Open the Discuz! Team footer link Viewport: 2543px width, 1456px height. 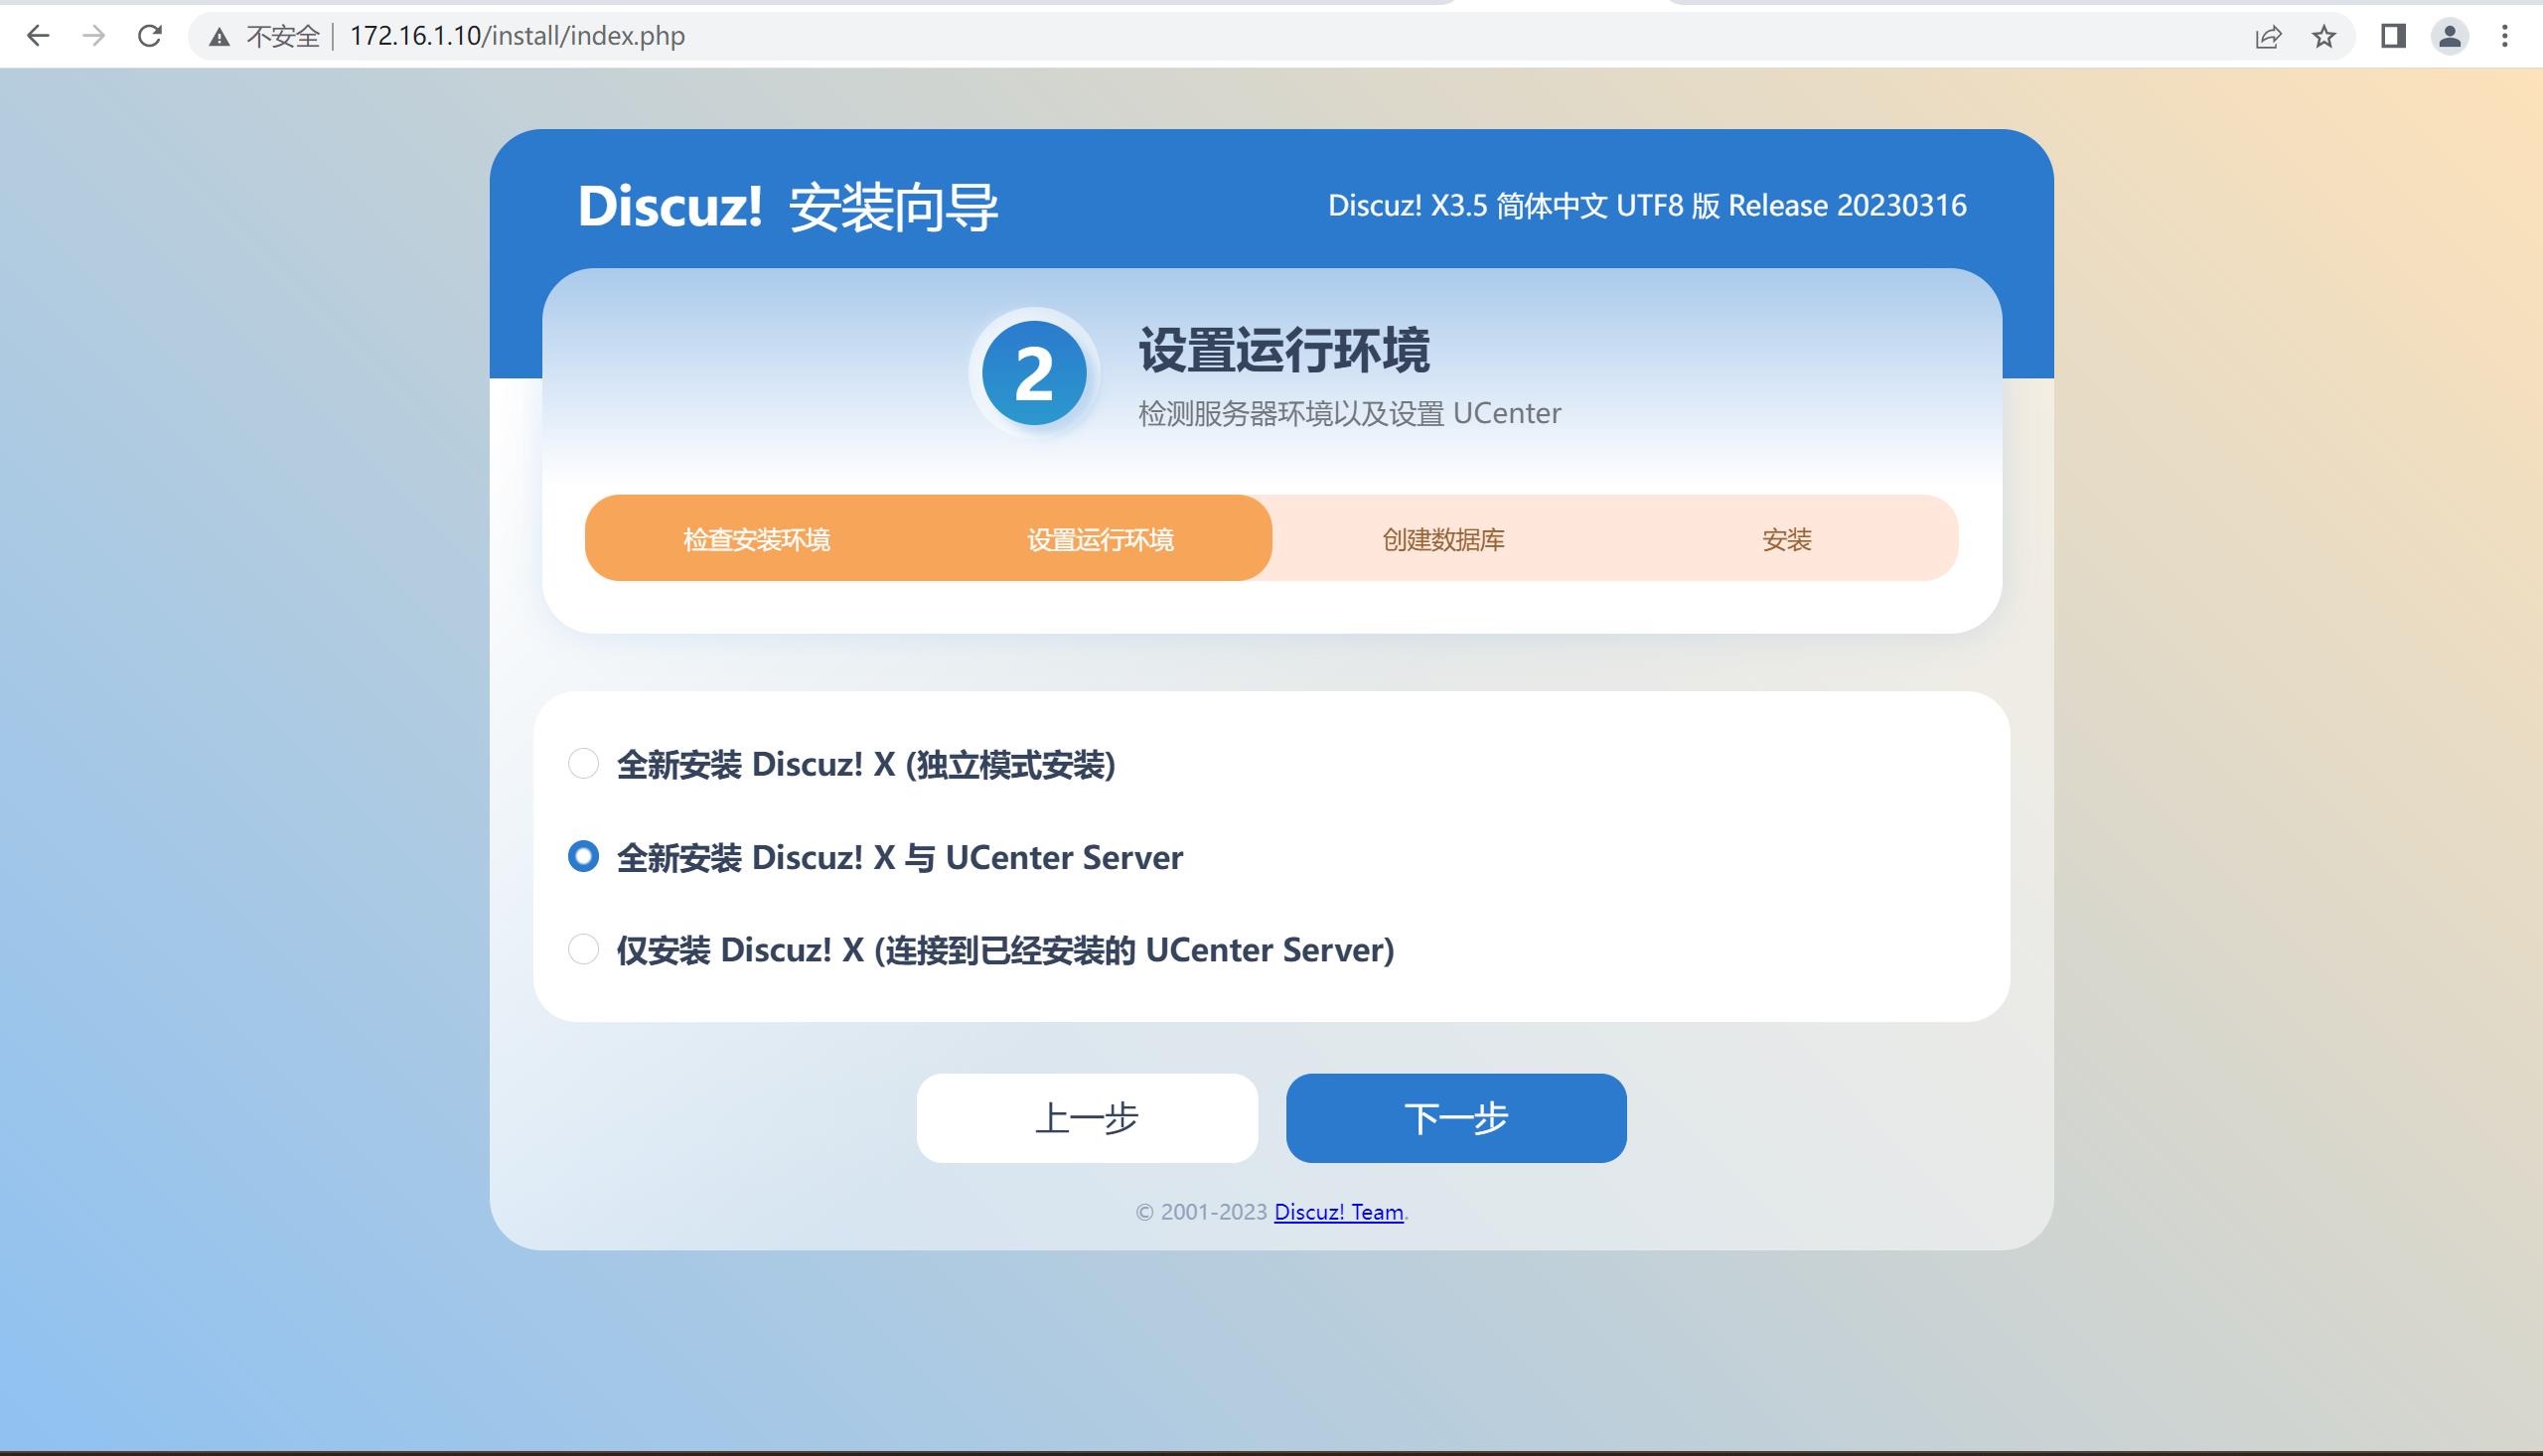pyautogui.click(x=1338, y=1212)
